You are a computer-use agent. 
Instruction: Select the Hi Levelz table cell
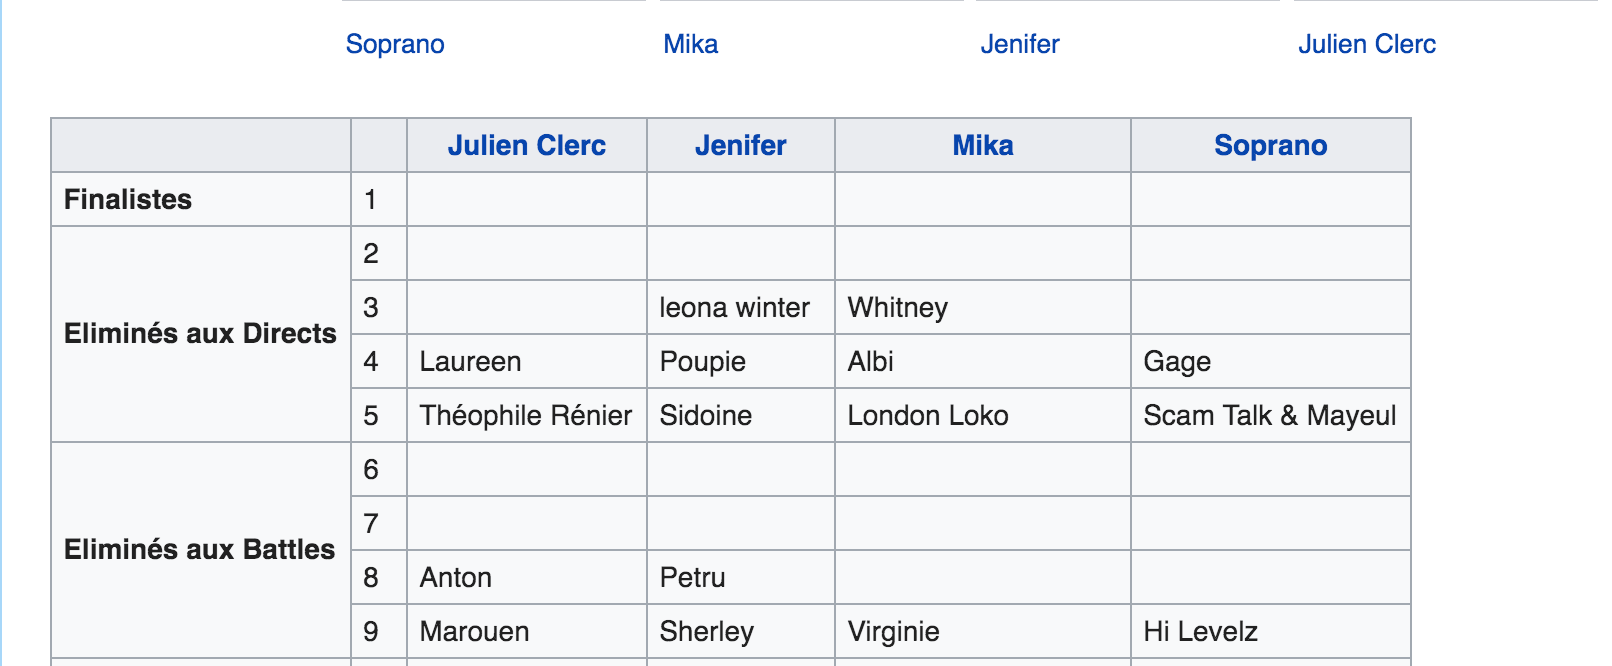click(1201, 632)
